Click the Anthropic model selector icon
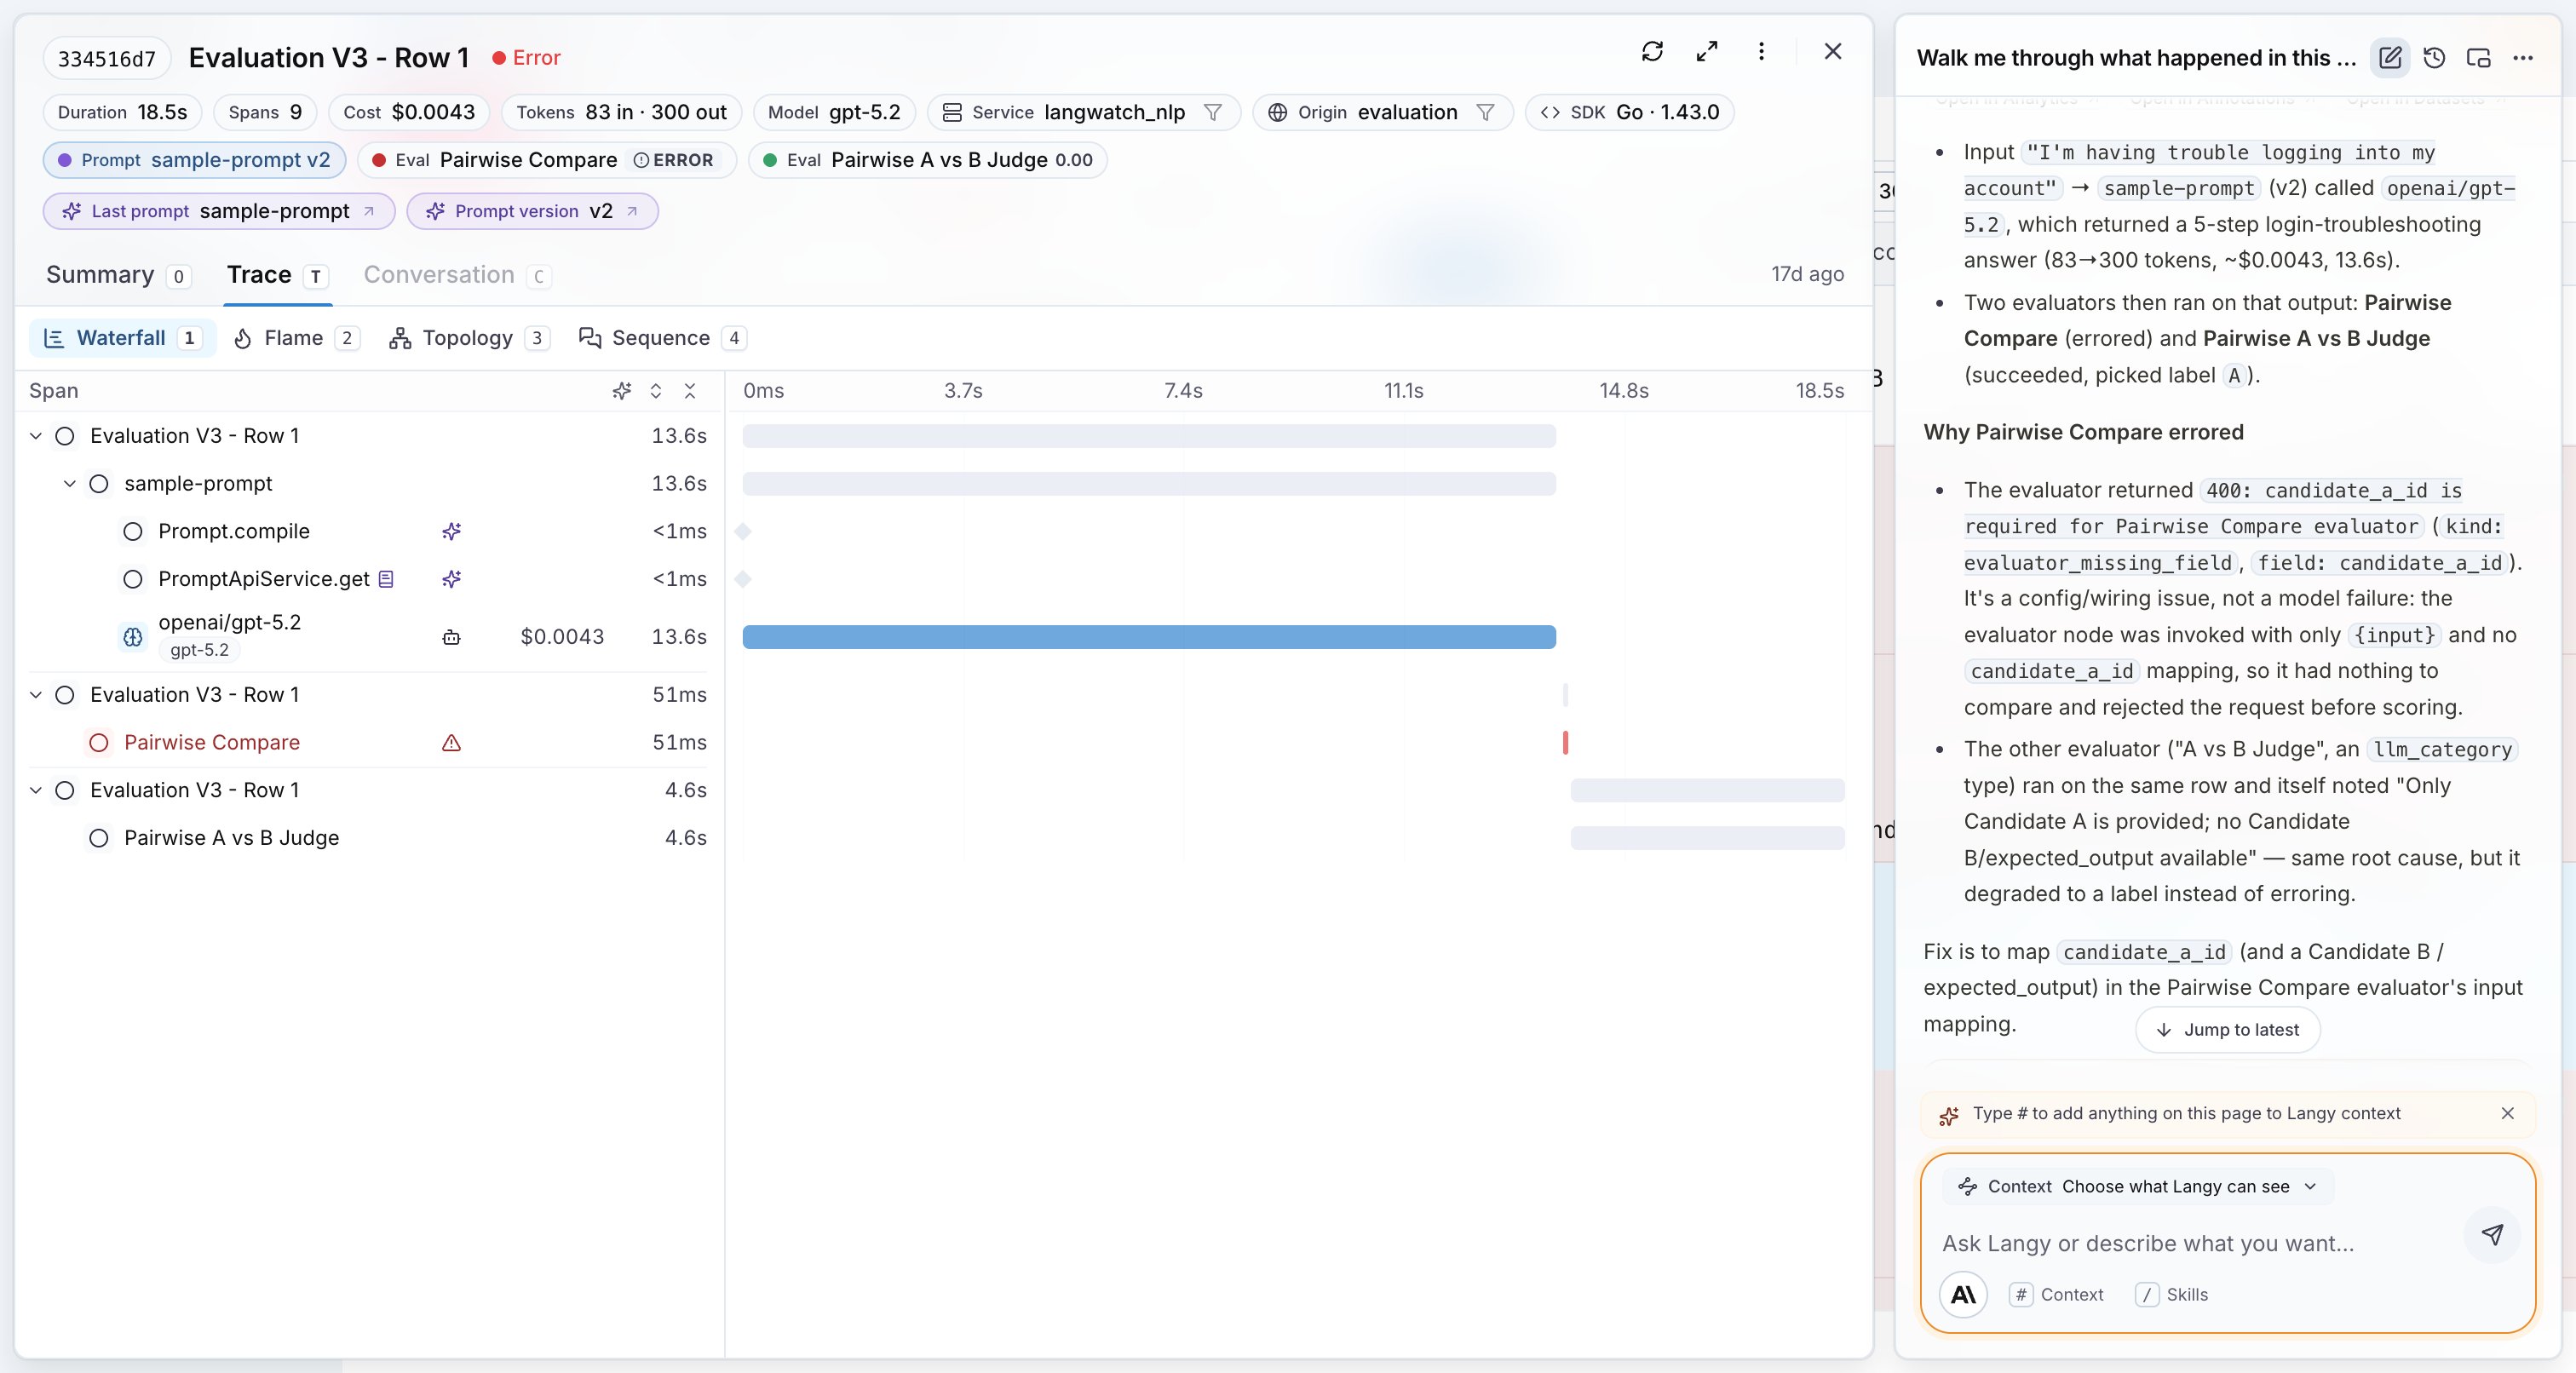The width and height of the screenshot is (2576, 1373). [x=1964, y=1295]
